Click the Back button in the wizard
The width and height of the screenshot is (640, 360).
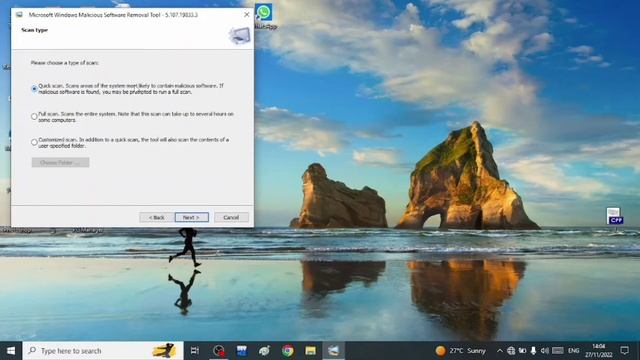coord(156,217)
